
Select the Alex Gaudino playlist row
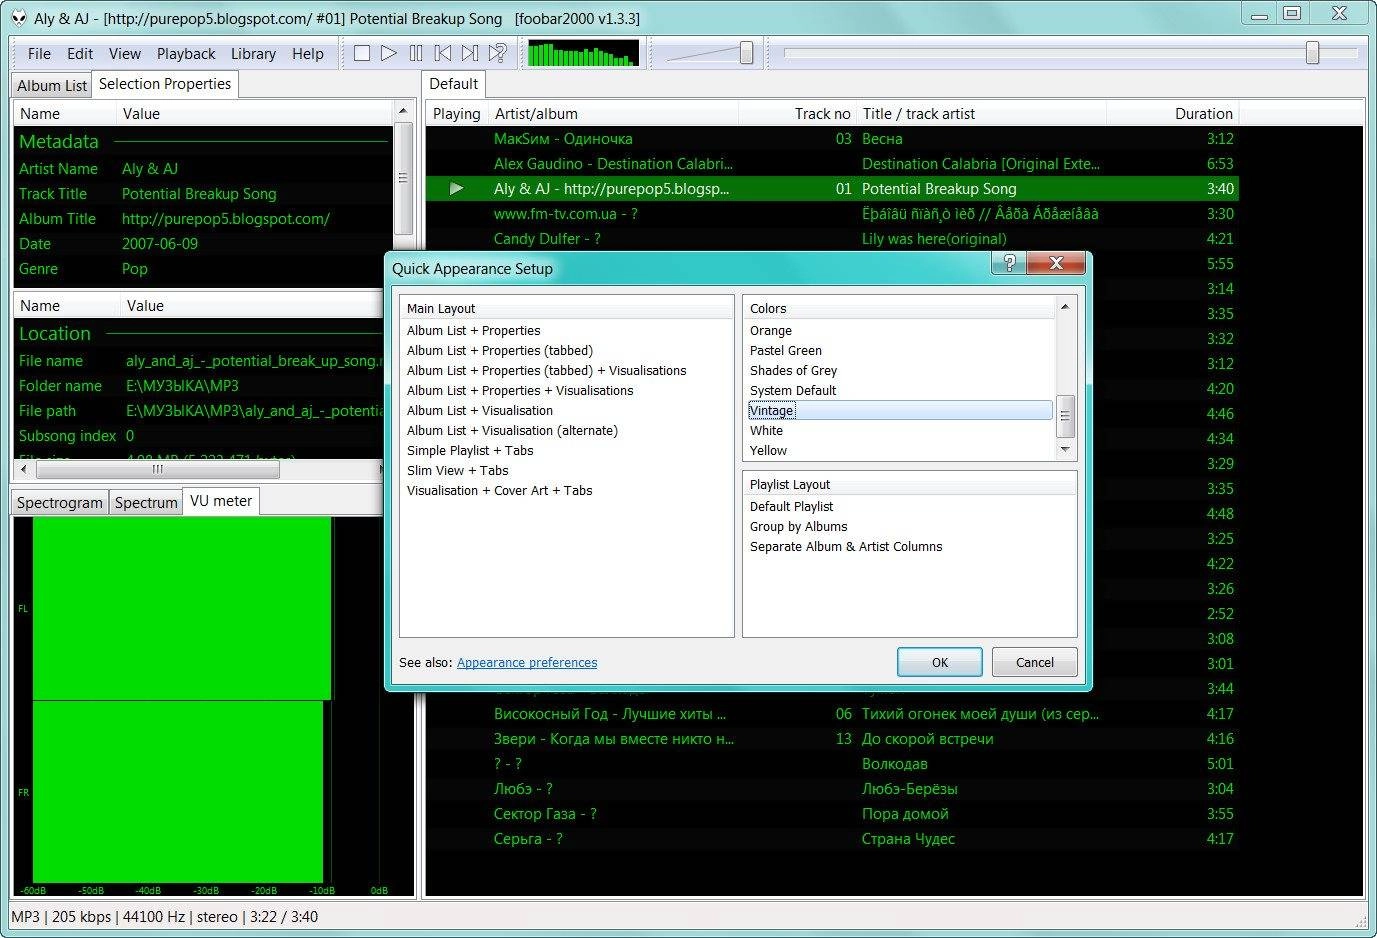(x=832, y=164)
